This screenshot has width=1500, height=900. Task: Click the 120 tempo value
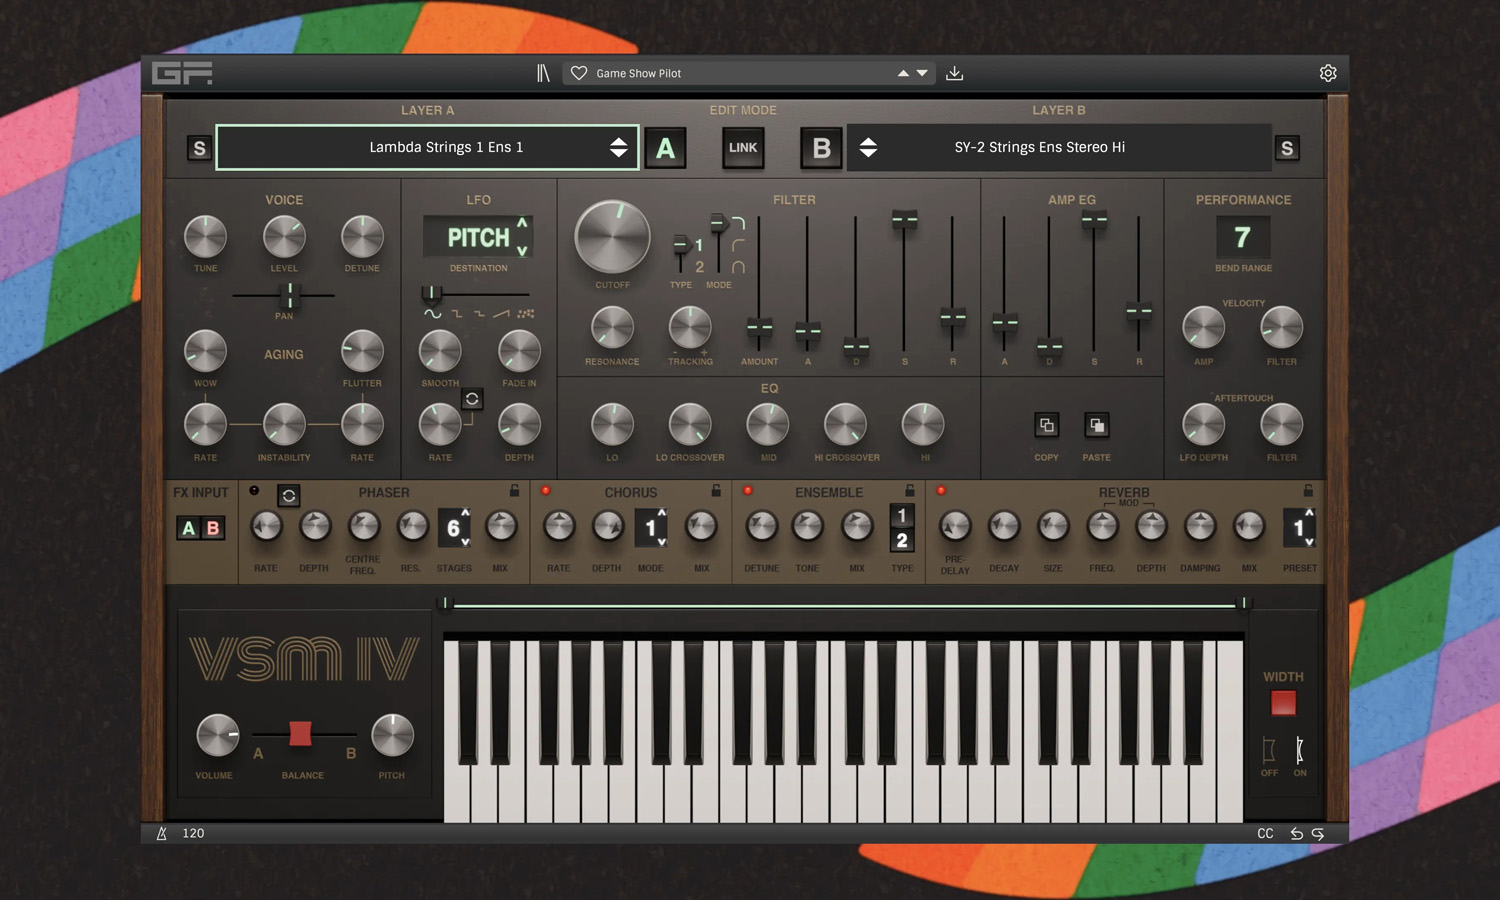coord(193,833)
